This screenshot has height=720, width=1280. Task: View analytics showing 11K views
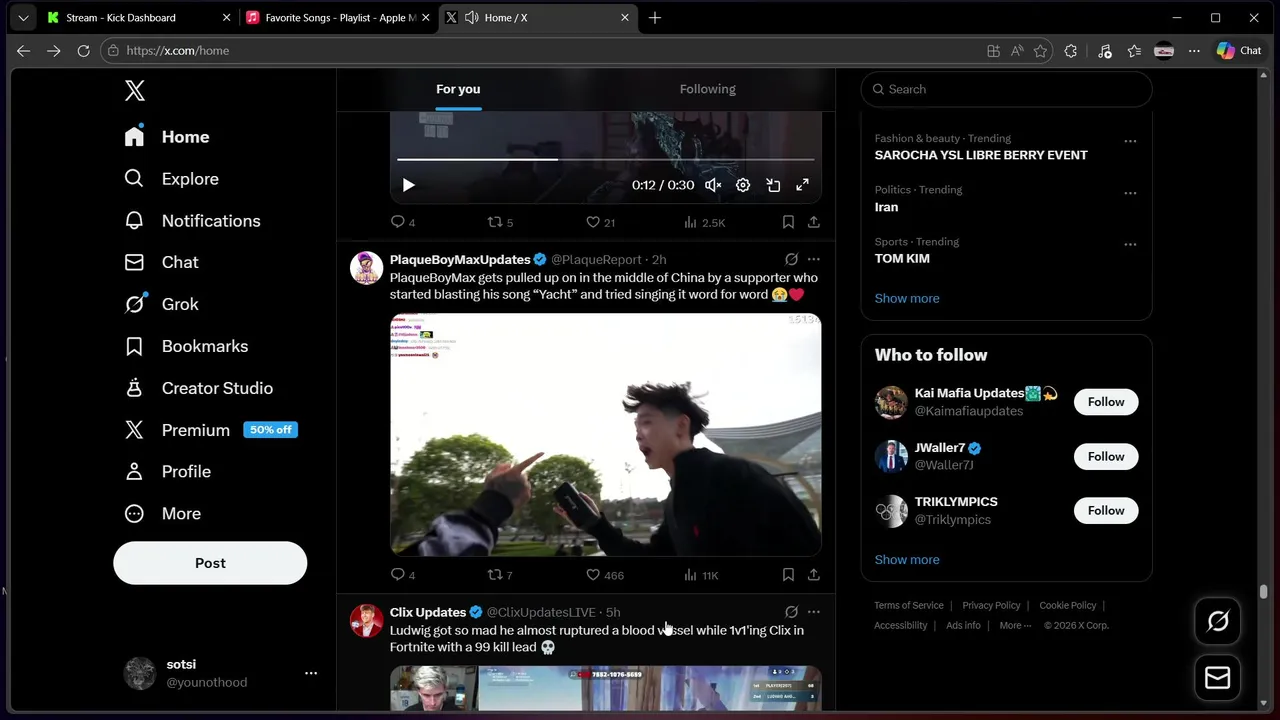click(702, 575)
